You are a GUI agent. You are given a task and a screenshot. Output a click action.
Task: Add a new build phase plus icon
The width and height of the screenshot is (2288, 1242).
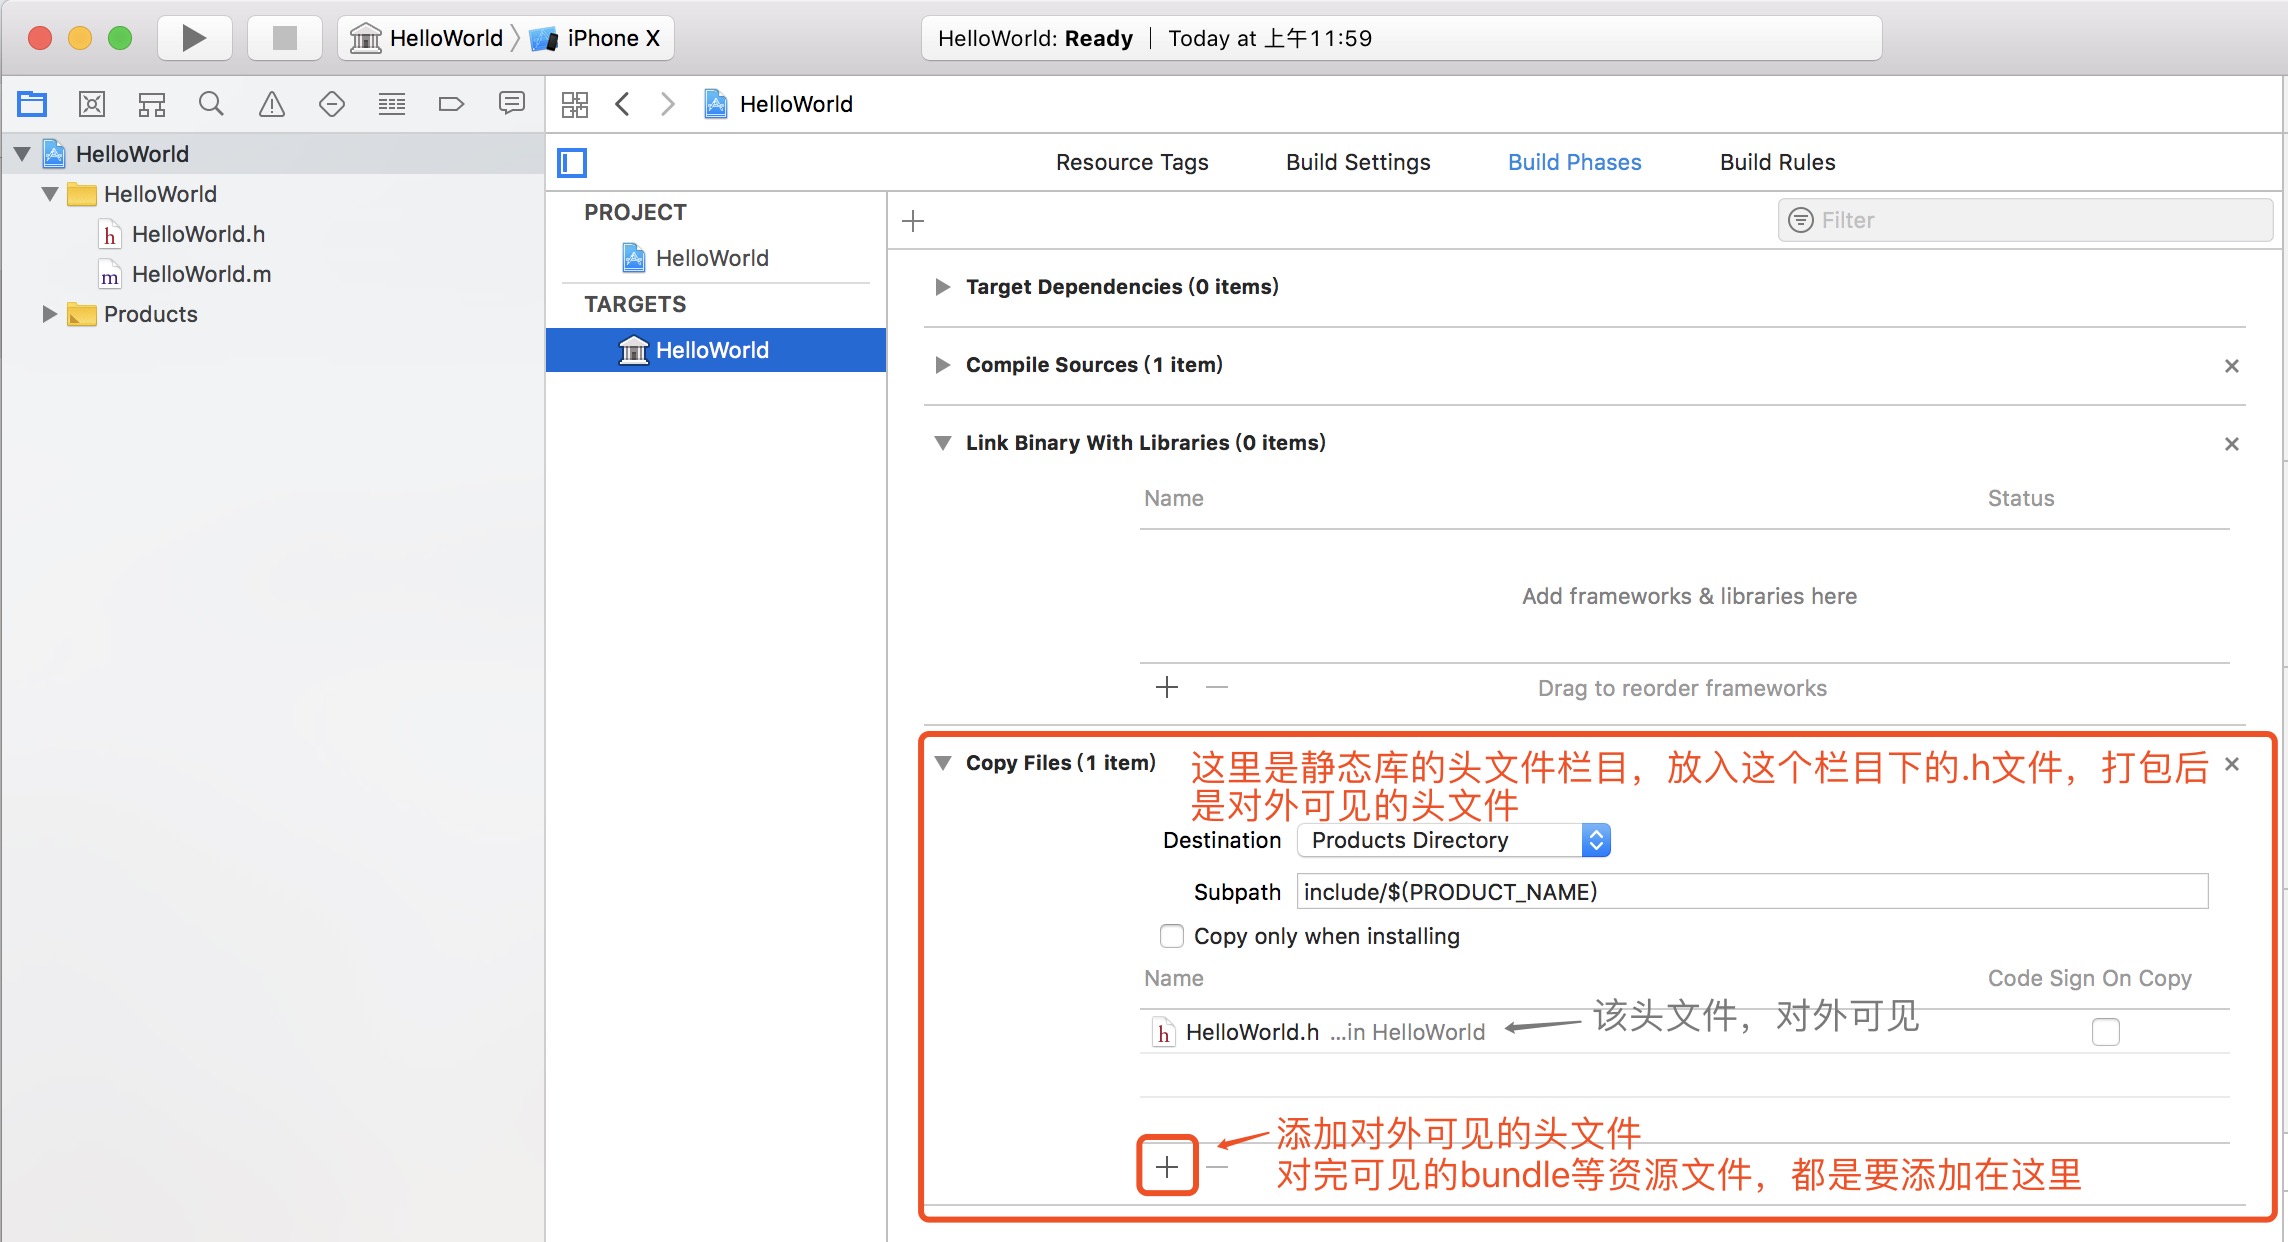point(913,221)
